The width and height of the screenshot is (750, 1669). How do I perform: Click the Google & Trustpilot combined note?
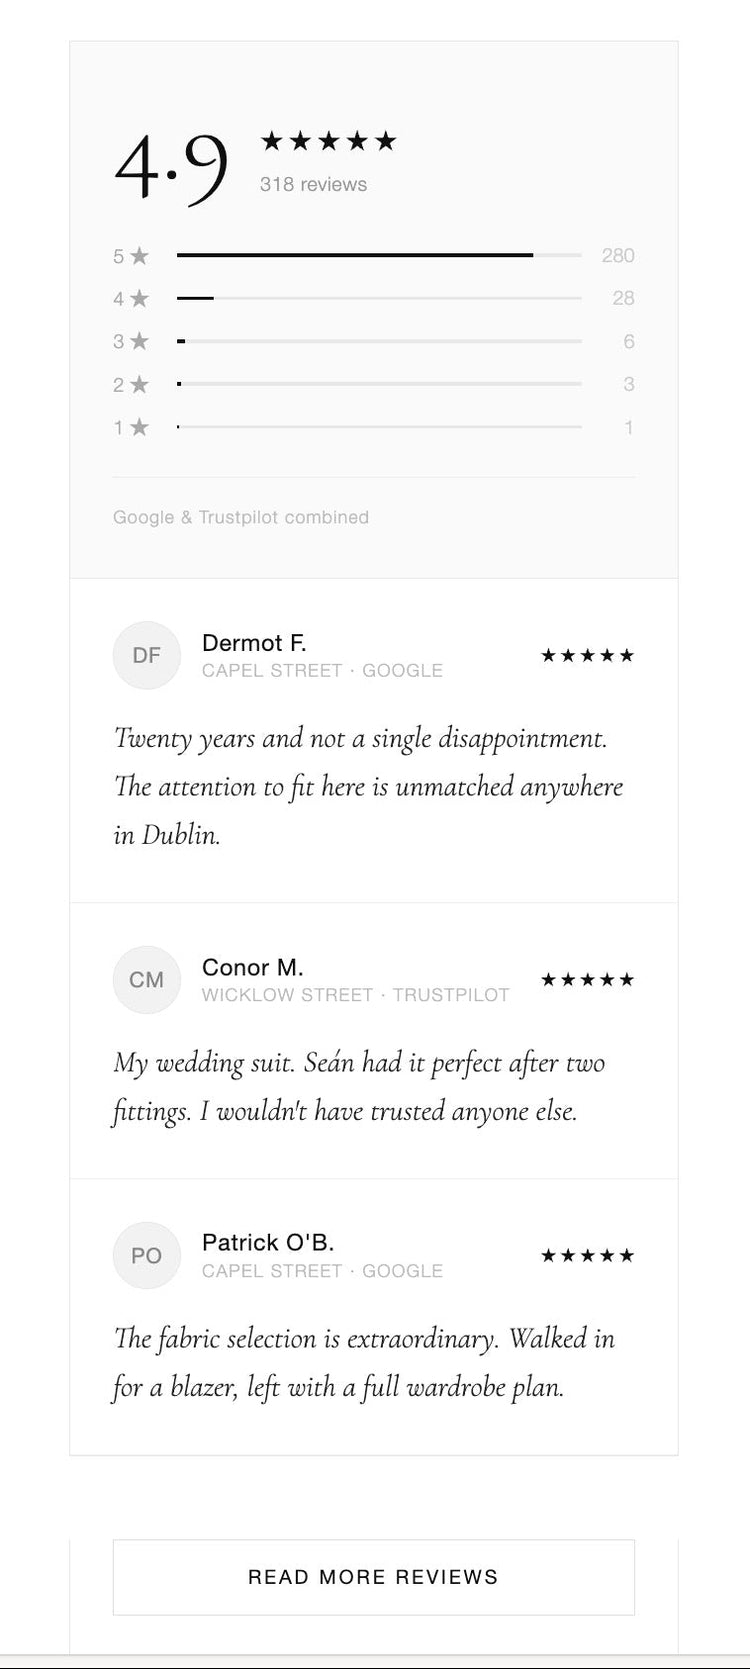[x=241, y=517]
